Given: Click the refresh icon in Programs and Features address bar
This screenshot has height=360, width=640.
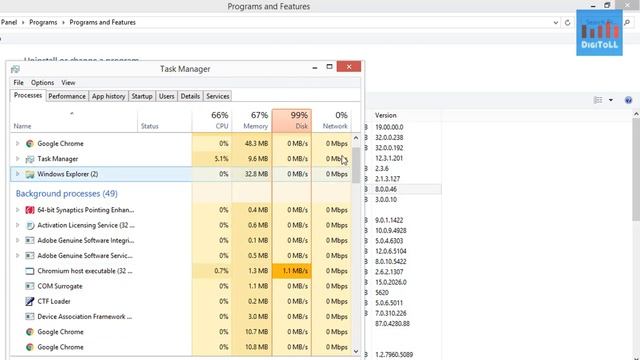Looking at the screenshot, I should [567, 23].
